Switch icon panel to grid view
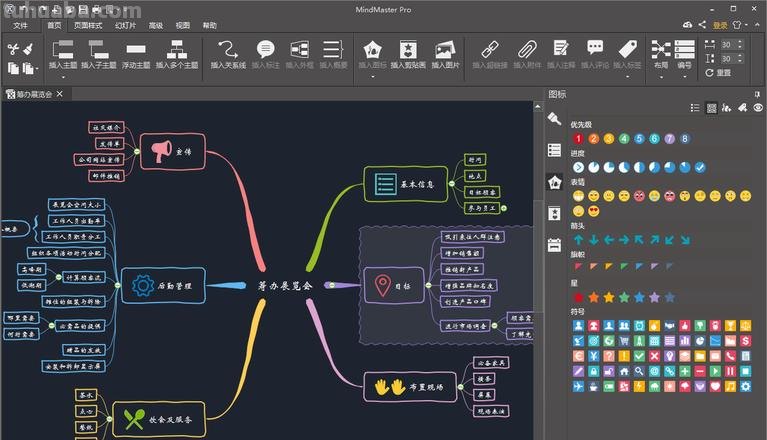The height and width of the screenshot is (440, 767). pos(711,107)
